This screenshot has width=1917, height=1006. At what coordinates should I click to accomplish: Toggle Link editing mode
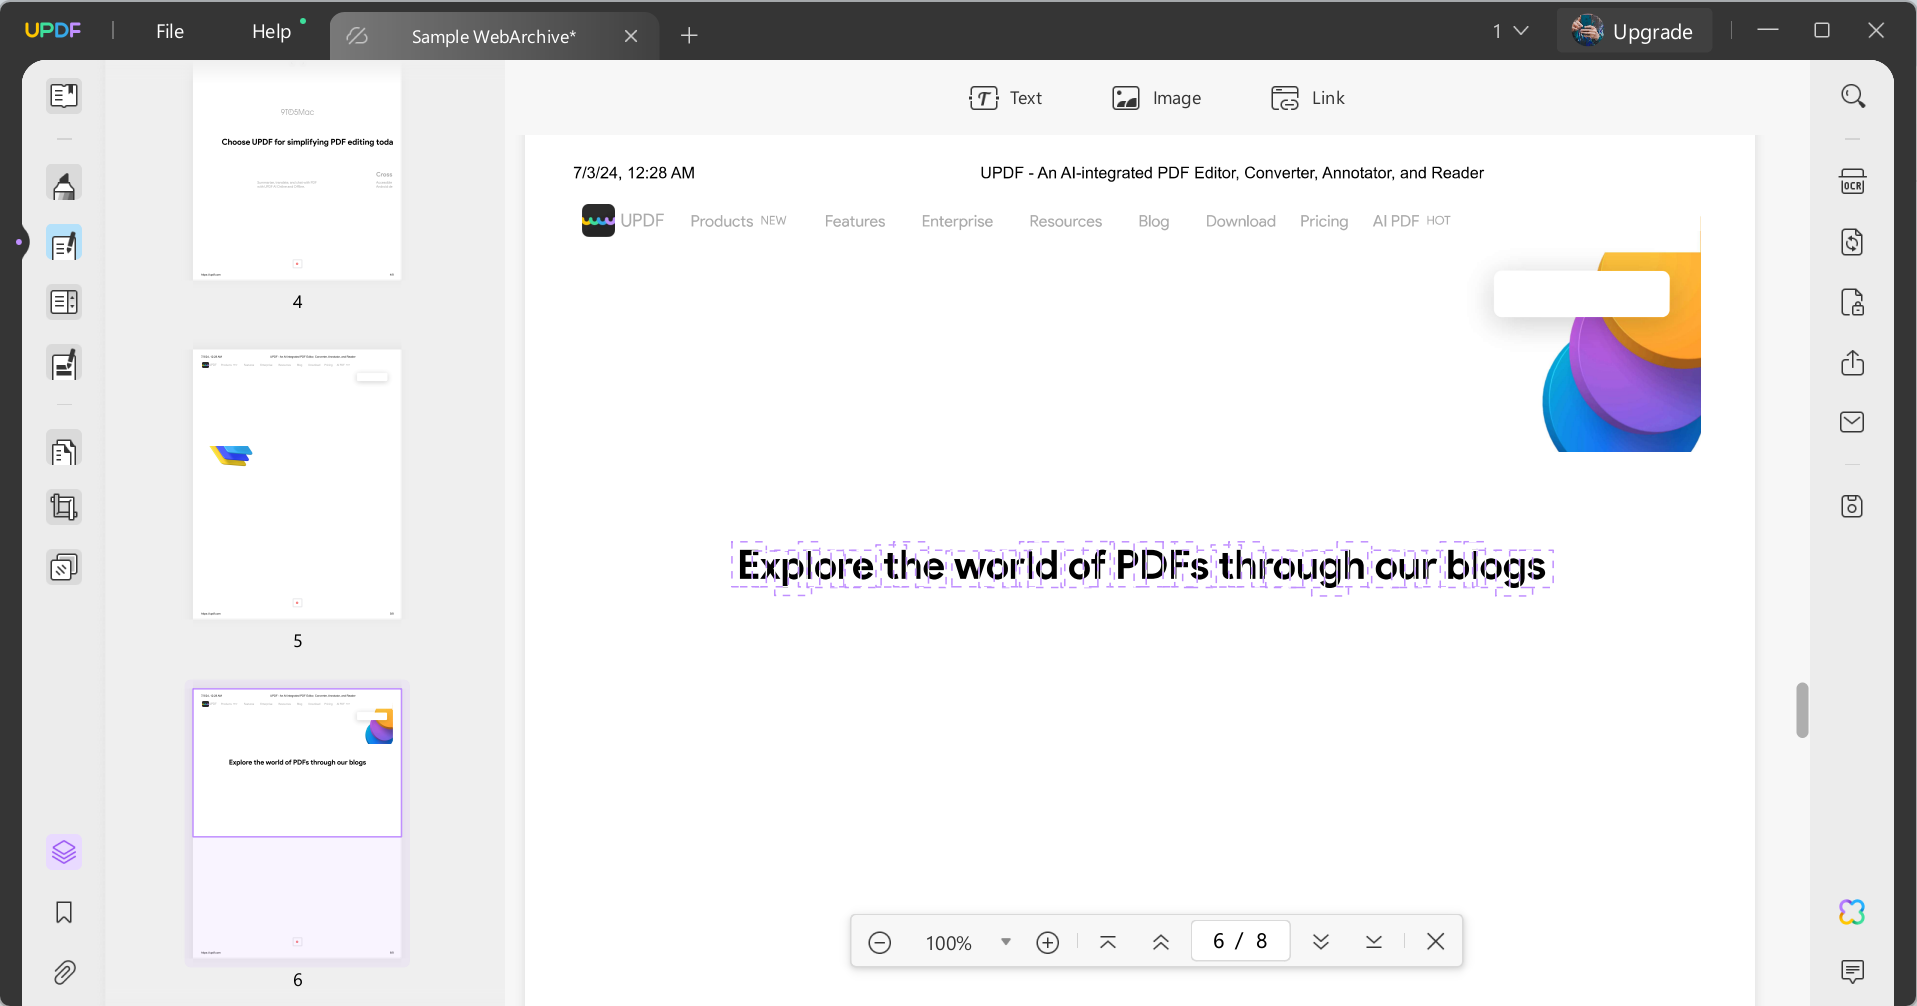pyautogui.click(x=1308, y=97)
